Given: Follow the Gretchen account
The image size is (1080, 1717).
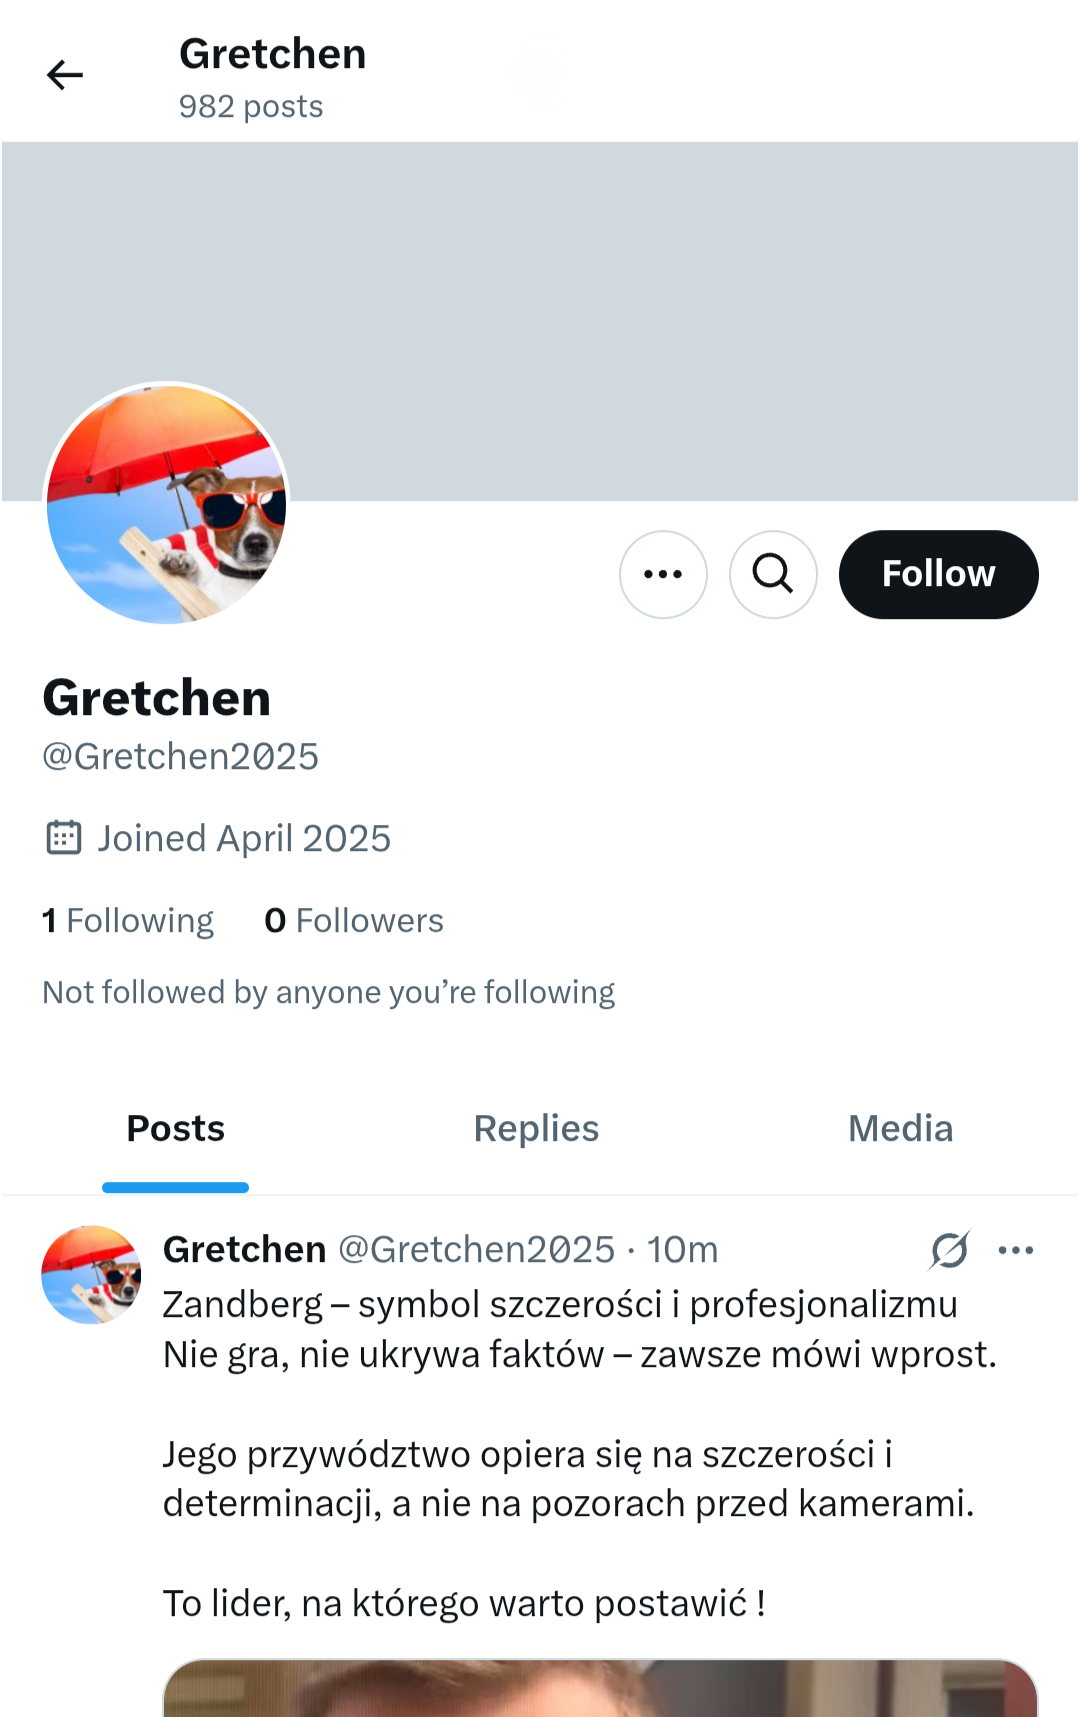Looking at the screenshot, I should [938, 574].
